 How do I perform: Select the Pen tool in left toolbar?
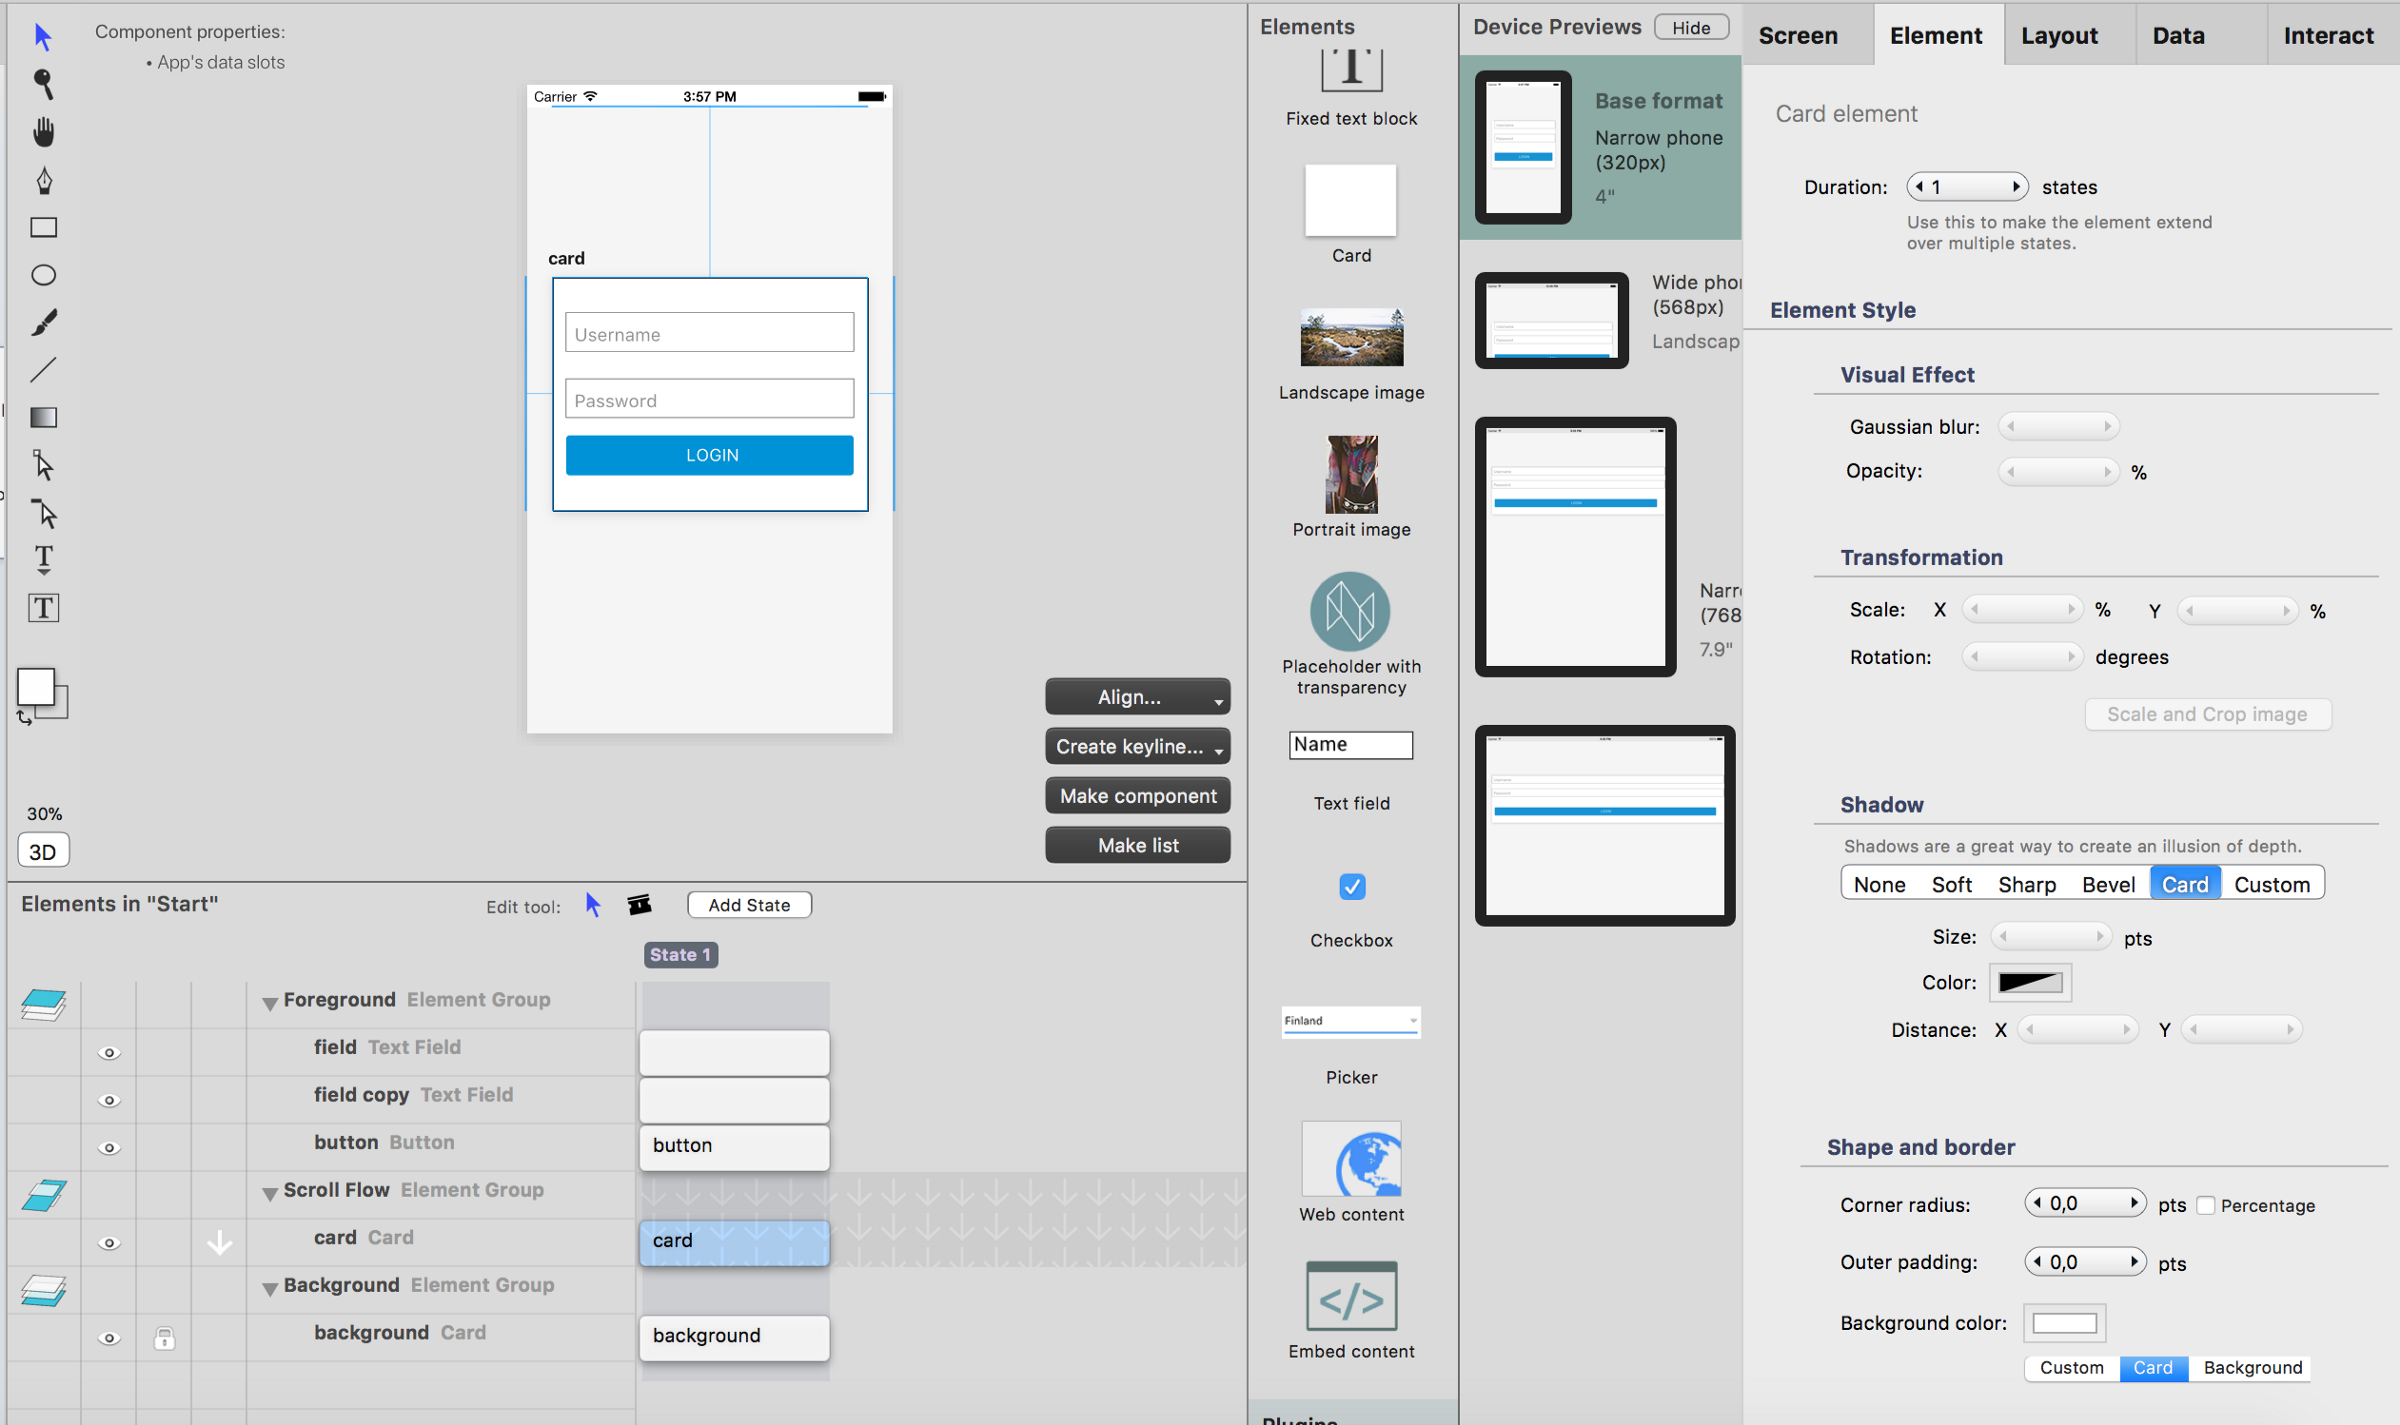(43, 181)
